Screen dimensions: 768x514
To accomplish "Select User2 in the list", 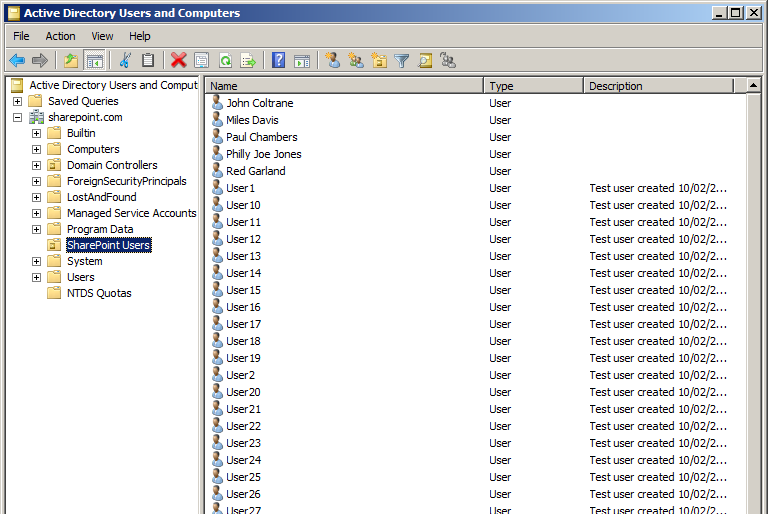I will tap(240, 375).
